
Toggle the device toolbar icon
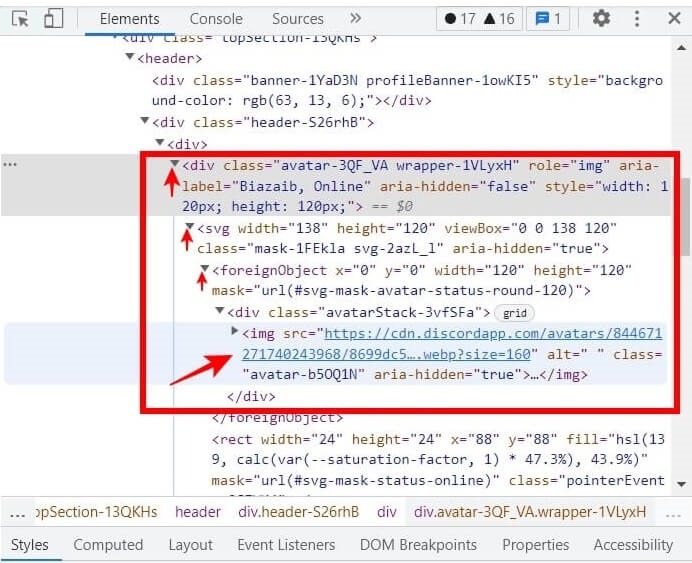[53, 19]
